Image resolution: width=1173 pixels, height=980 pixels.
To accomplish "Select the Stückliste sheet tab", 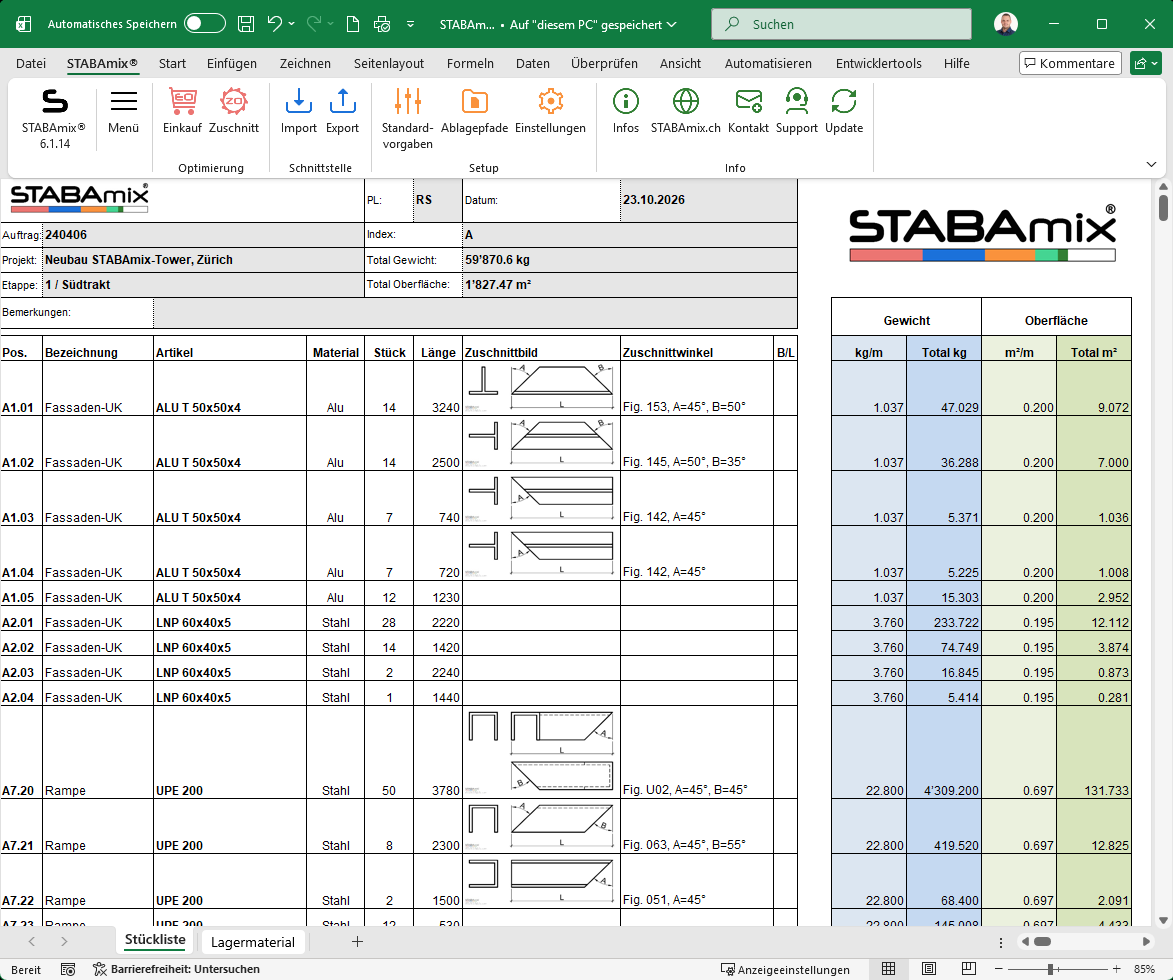I will click(155, 940).
